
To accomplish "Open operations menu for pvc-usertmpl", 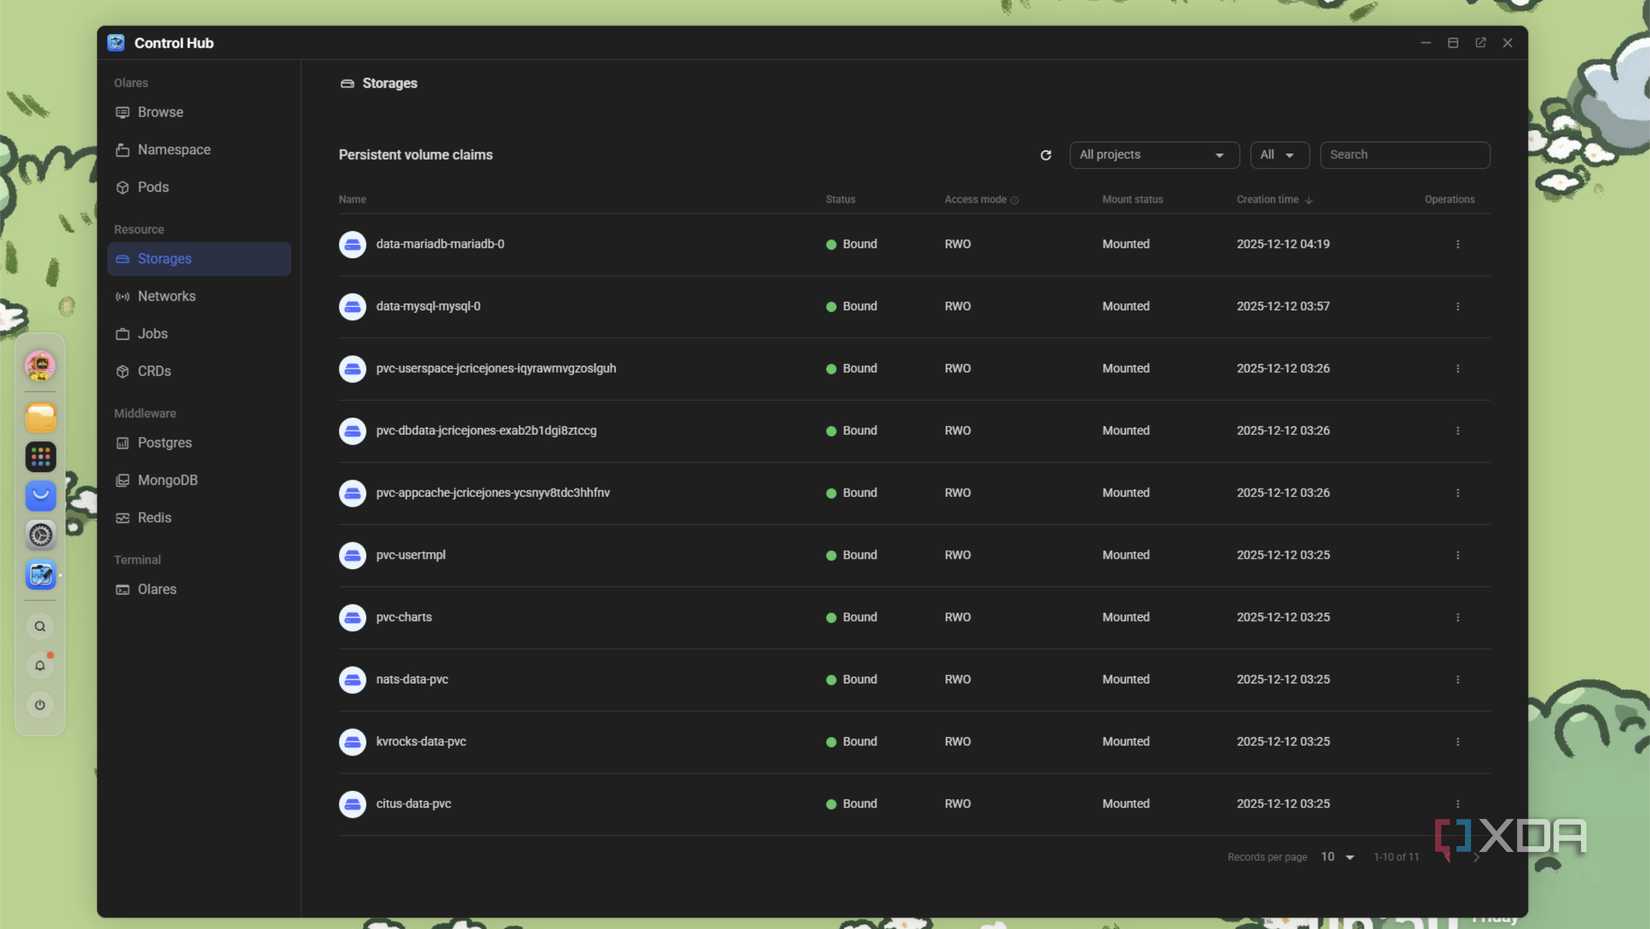I will pos(1457,555).
